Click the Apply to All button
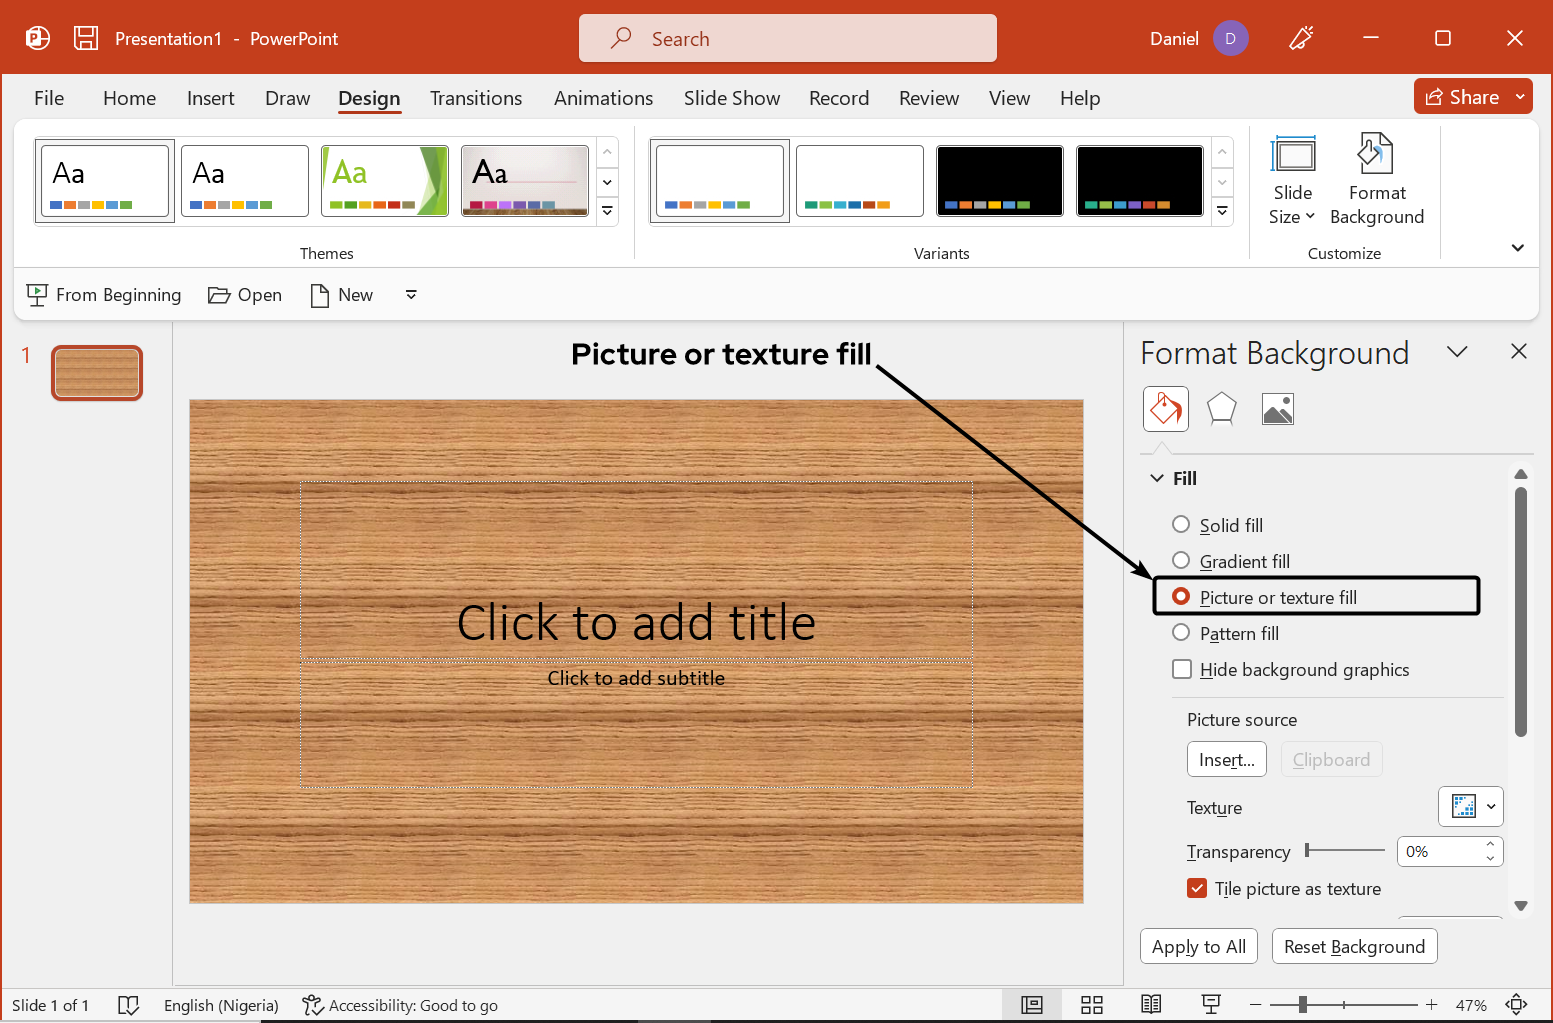Viewport: 1553px width, 1023px height. (x=1198, y=946)
